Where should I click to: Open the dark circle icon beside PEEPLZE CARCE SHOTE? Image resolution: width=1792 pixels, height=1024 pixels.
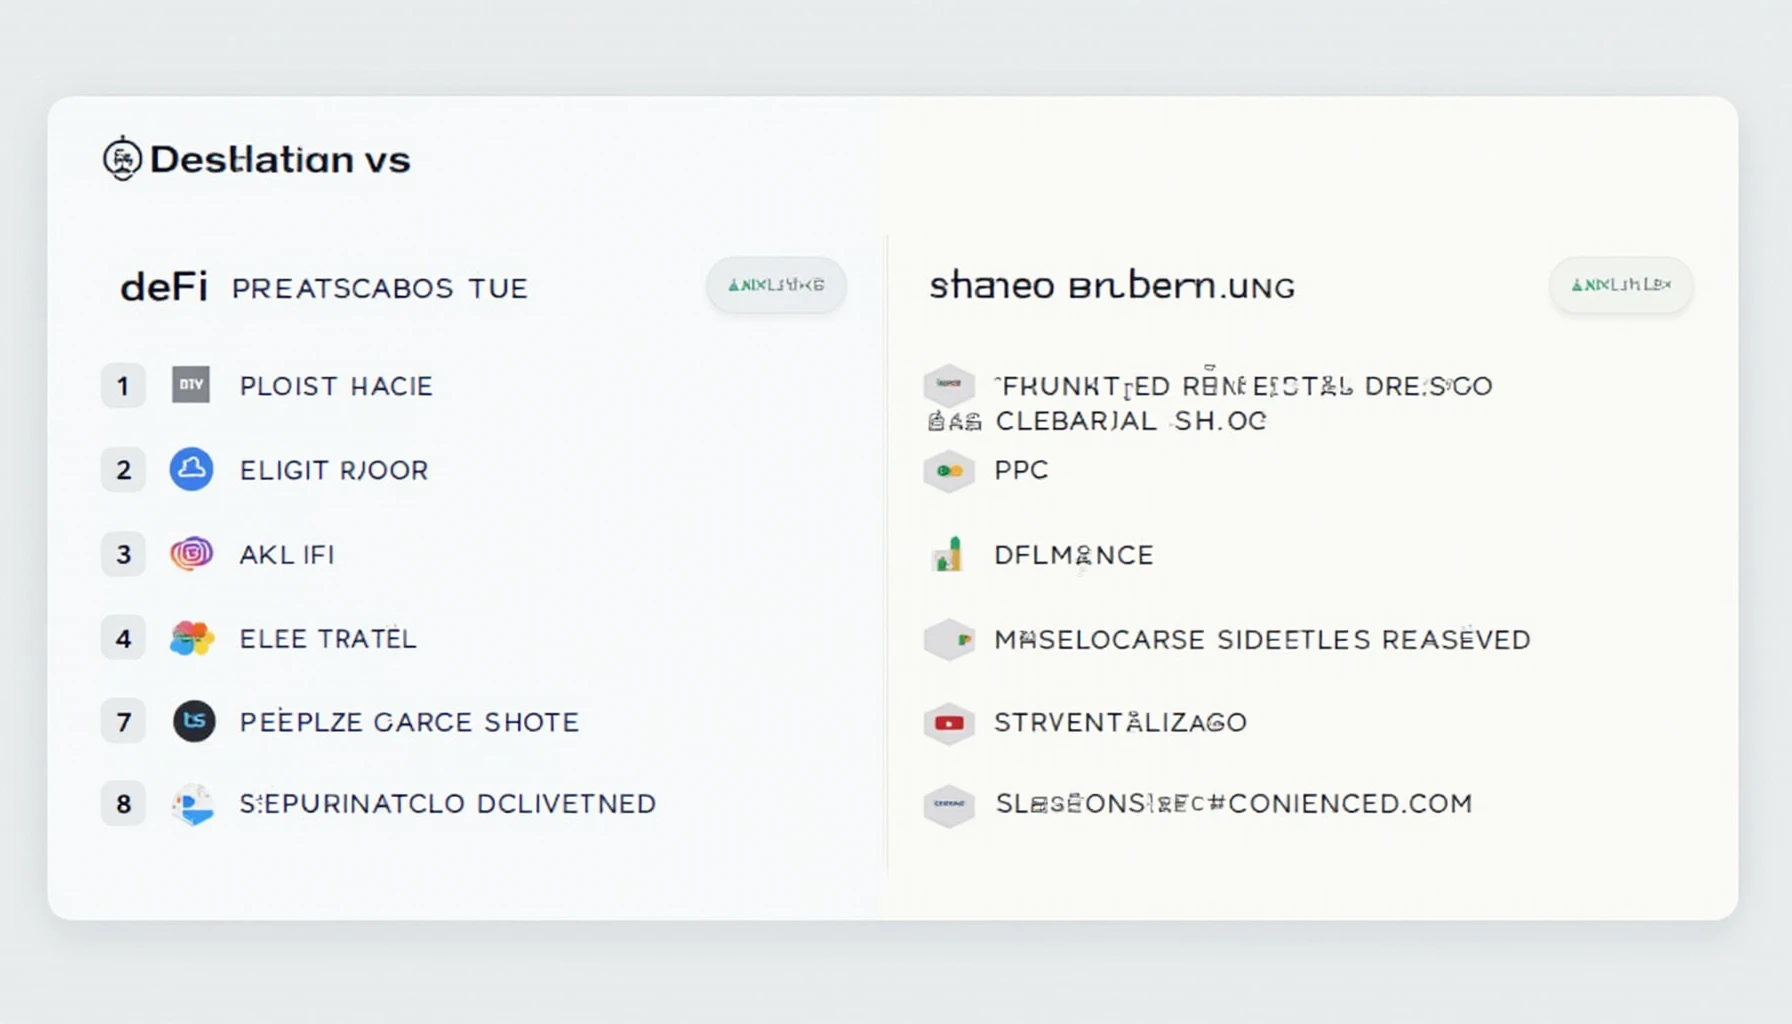coord(194,721)
